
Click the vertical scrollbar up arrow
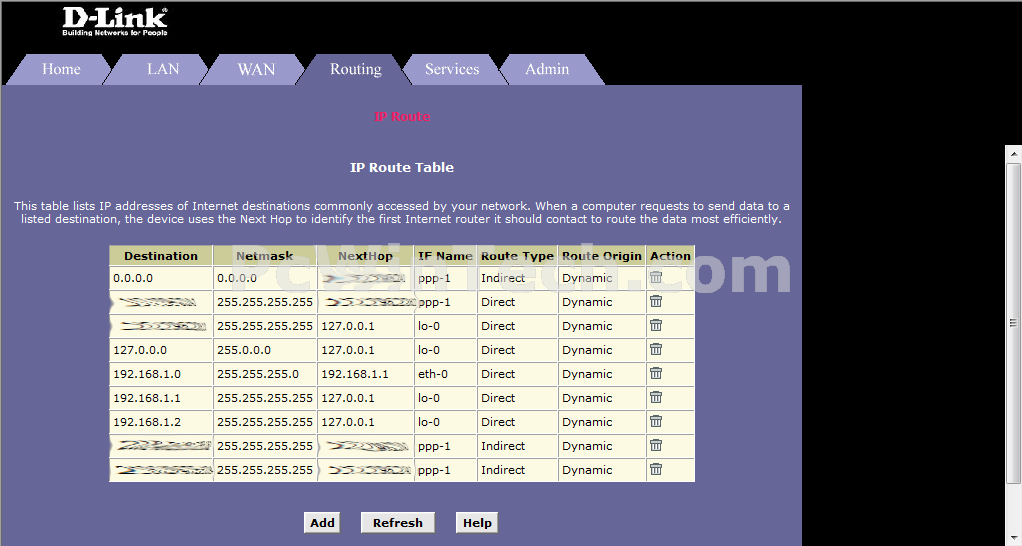click(x=1013, y=153)
